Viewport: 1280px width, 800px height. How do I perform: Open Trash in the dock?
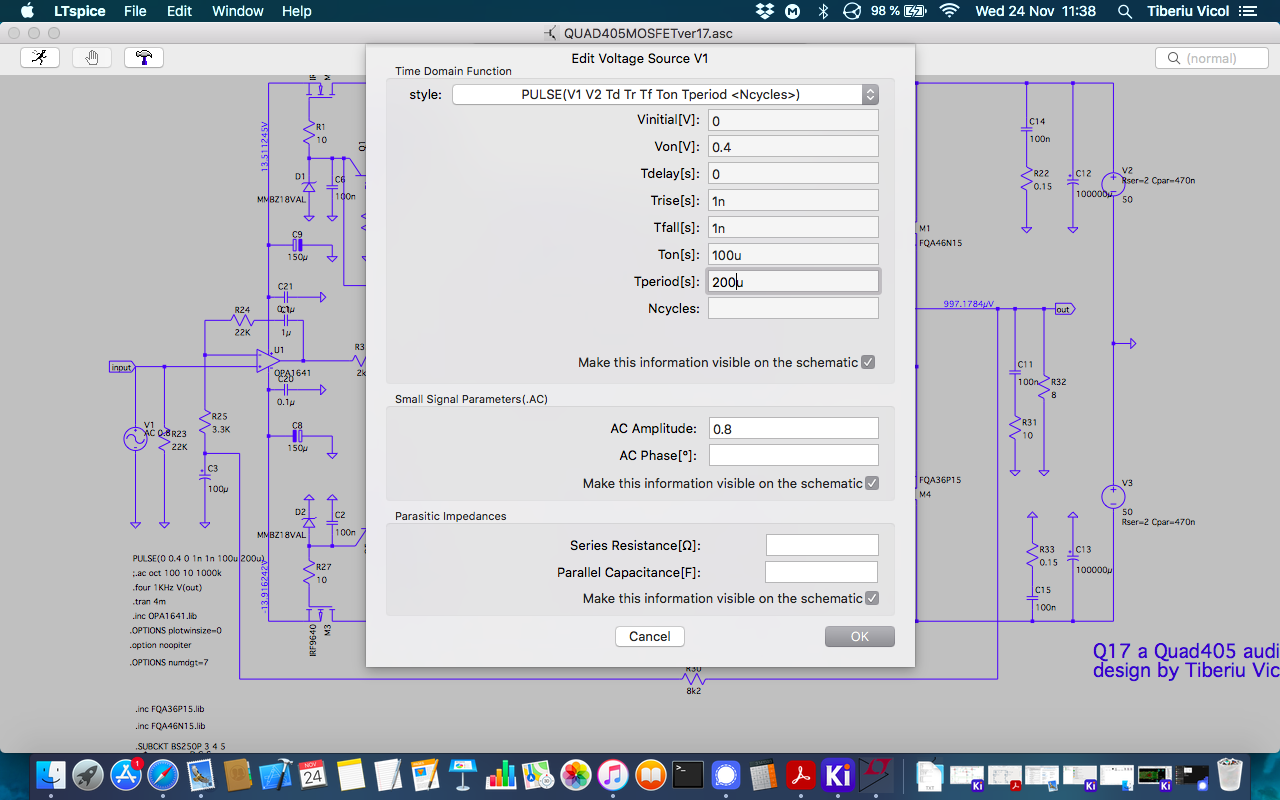click(1230, 774)
